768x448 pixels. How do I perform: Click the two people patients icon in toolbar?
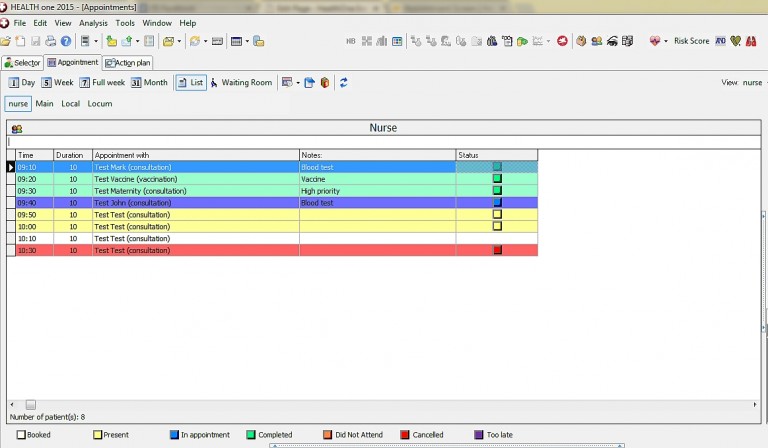[597, 41]
